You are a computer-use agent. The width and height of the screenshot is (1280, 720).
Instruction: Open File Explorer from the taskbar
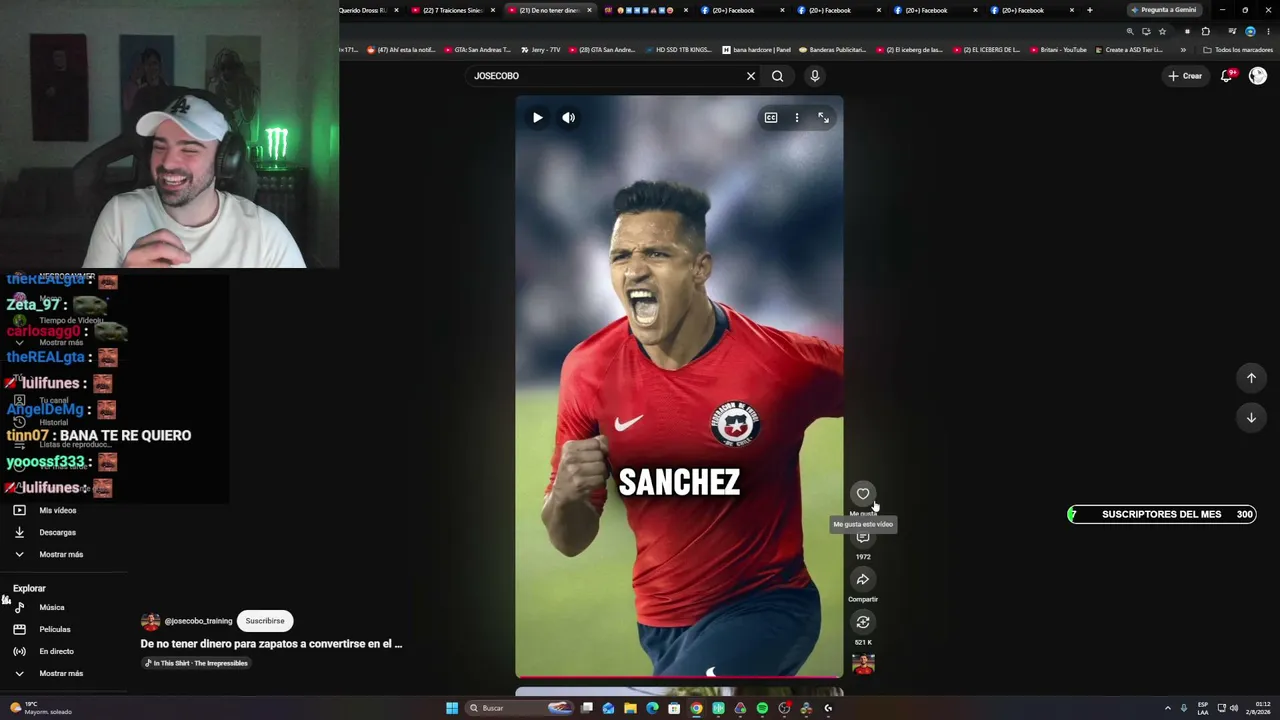[630, 708]
